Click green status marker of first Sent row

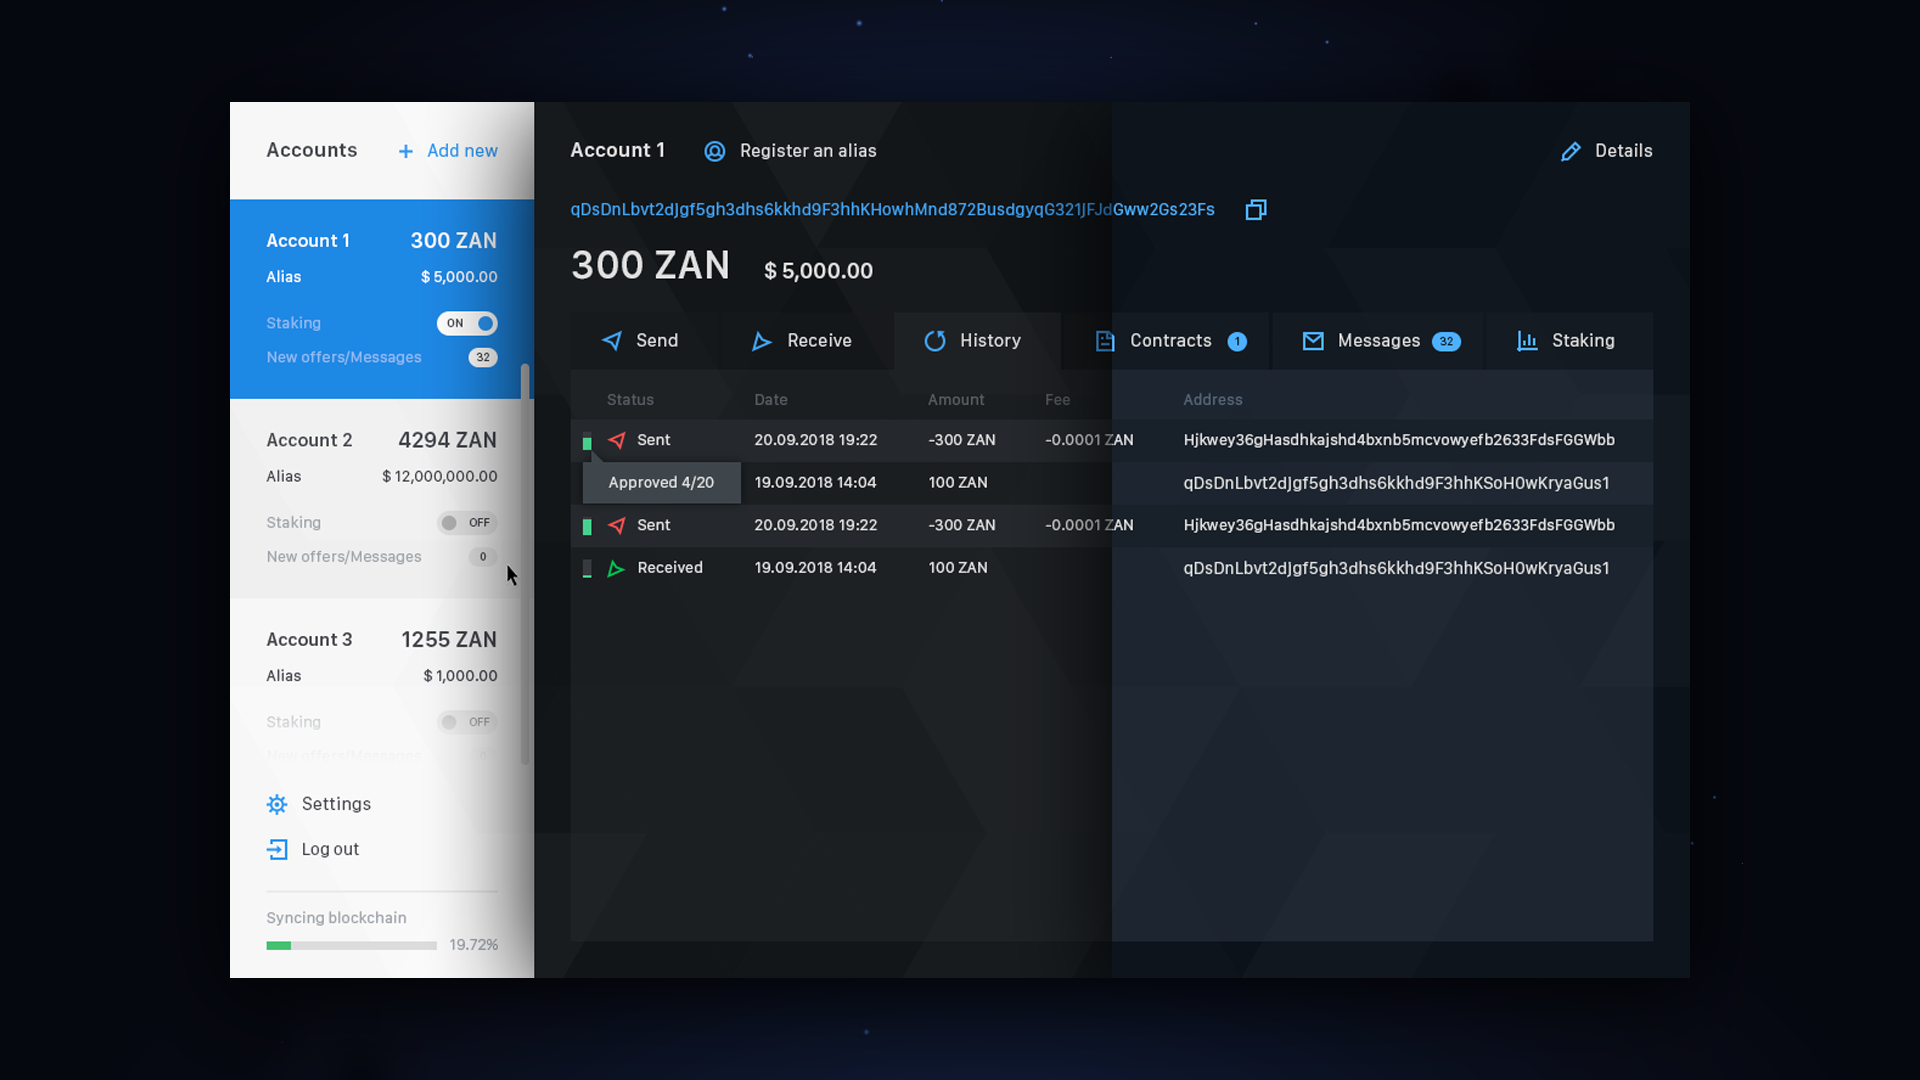coord(587,441)
